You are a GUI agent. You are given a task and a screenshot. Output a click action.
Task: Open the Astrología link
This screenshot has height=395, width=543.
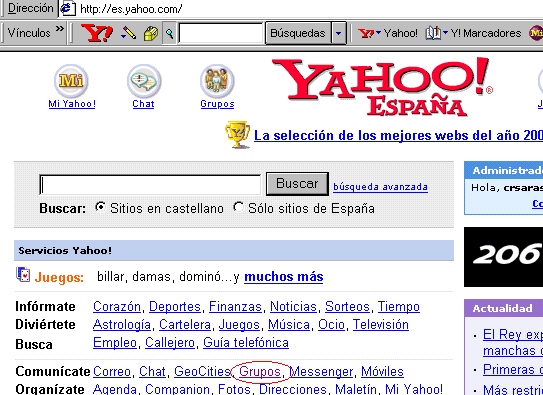pos(122,325)
